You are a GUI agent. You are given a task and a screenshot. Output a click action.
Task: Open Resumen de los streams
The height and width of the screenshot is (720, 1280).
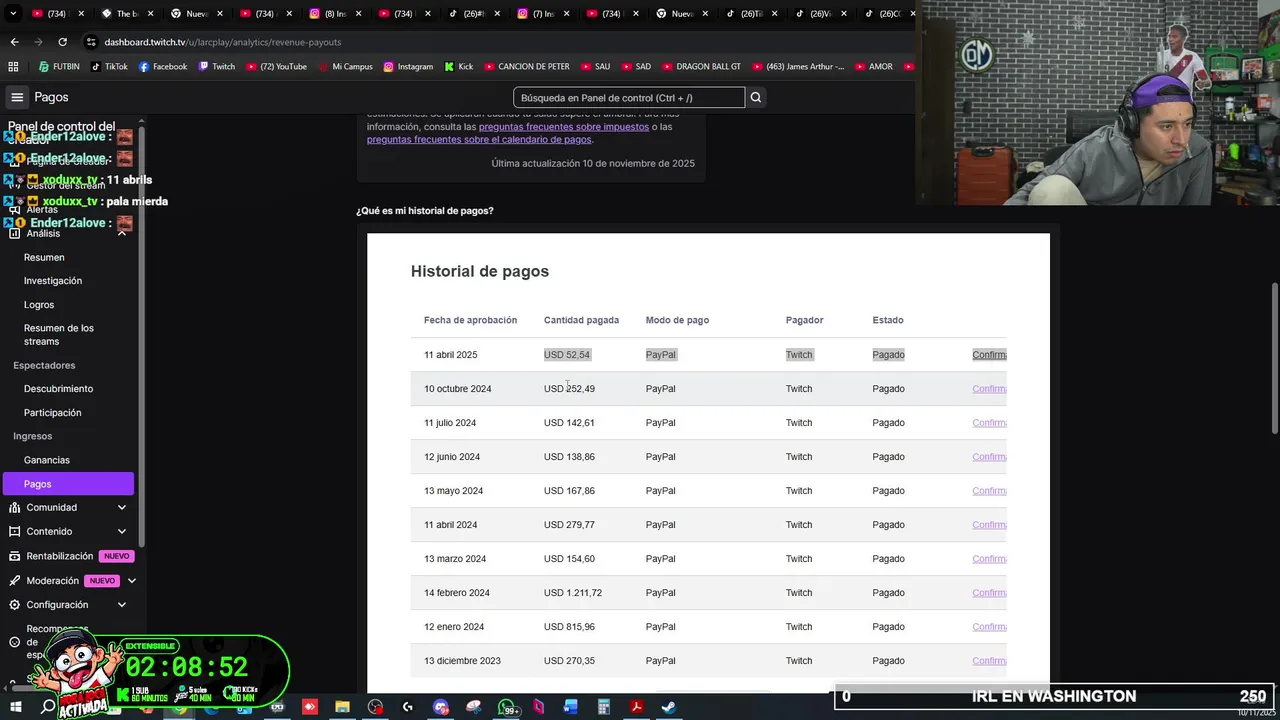[x=59, y=335]
